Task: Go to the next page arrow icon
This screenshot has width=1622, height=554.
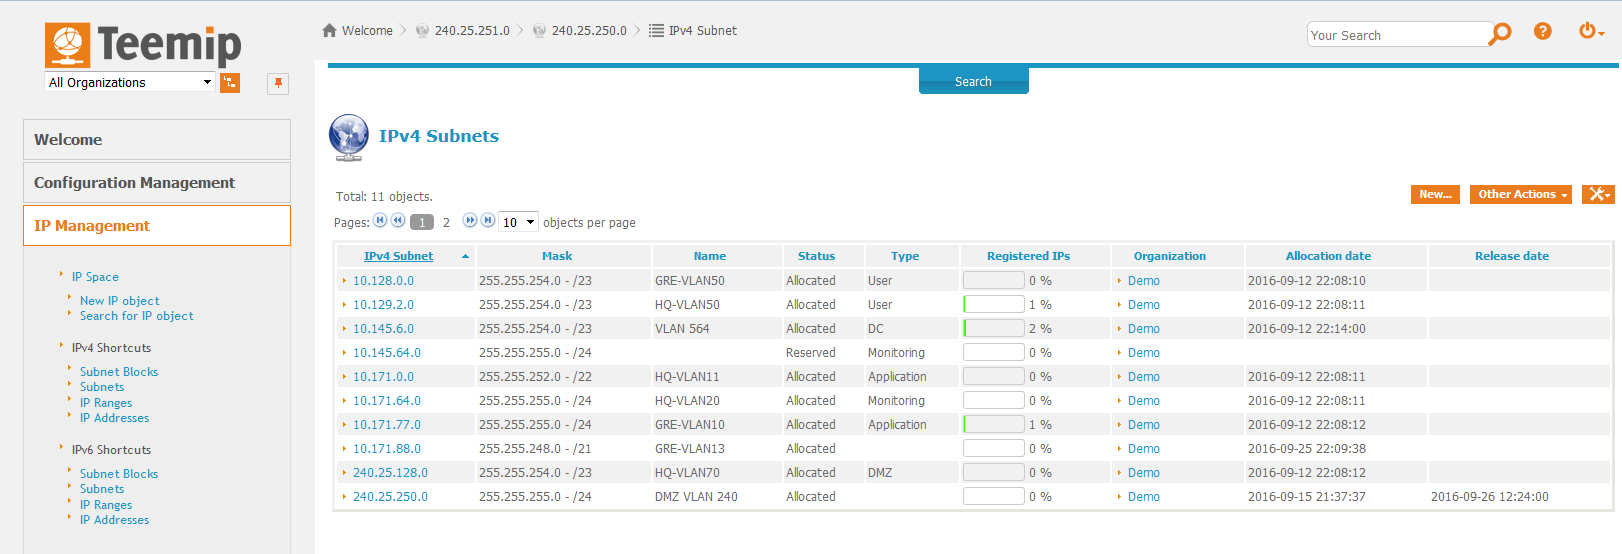Action: (470, 221)
